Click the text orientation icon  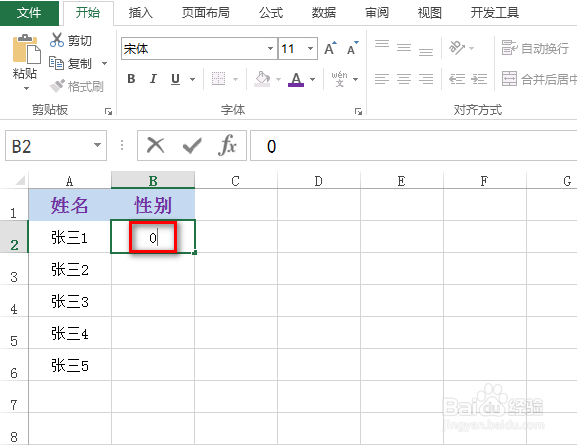click(x=457, y=48)
